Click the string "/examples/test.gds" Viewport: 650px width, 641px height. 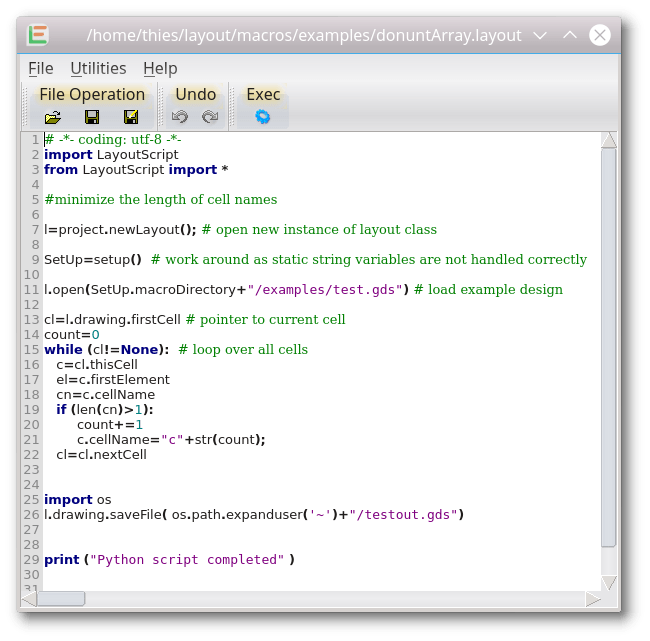click(325, 289)
